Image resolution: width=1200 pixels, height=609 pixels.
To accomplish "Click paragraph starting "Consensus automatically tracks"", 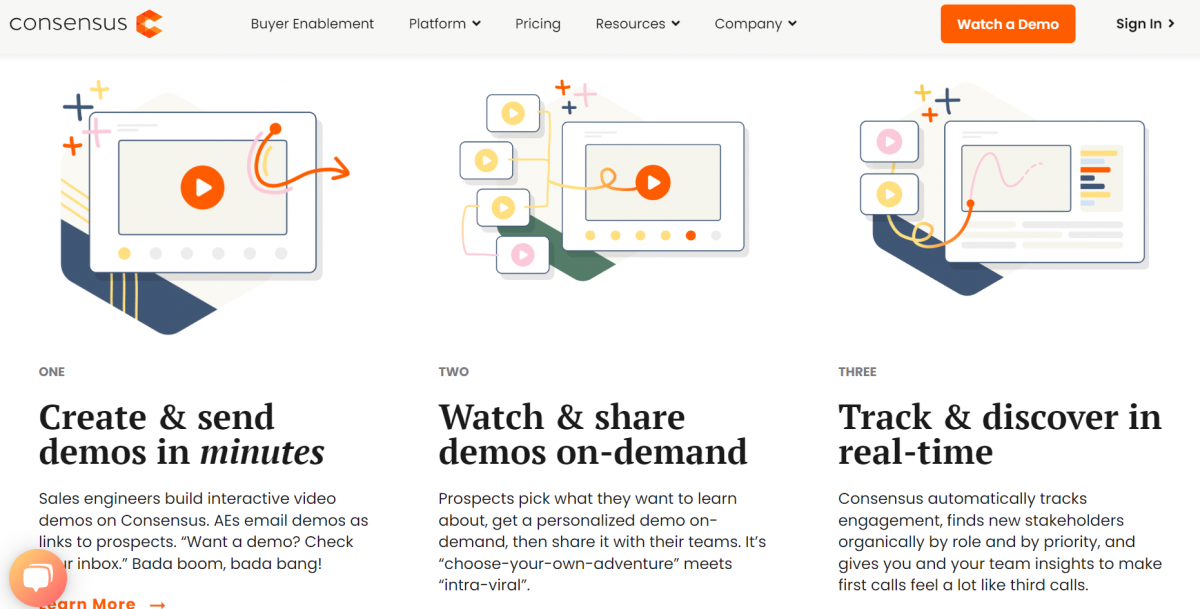I will tap(1000, 542).
